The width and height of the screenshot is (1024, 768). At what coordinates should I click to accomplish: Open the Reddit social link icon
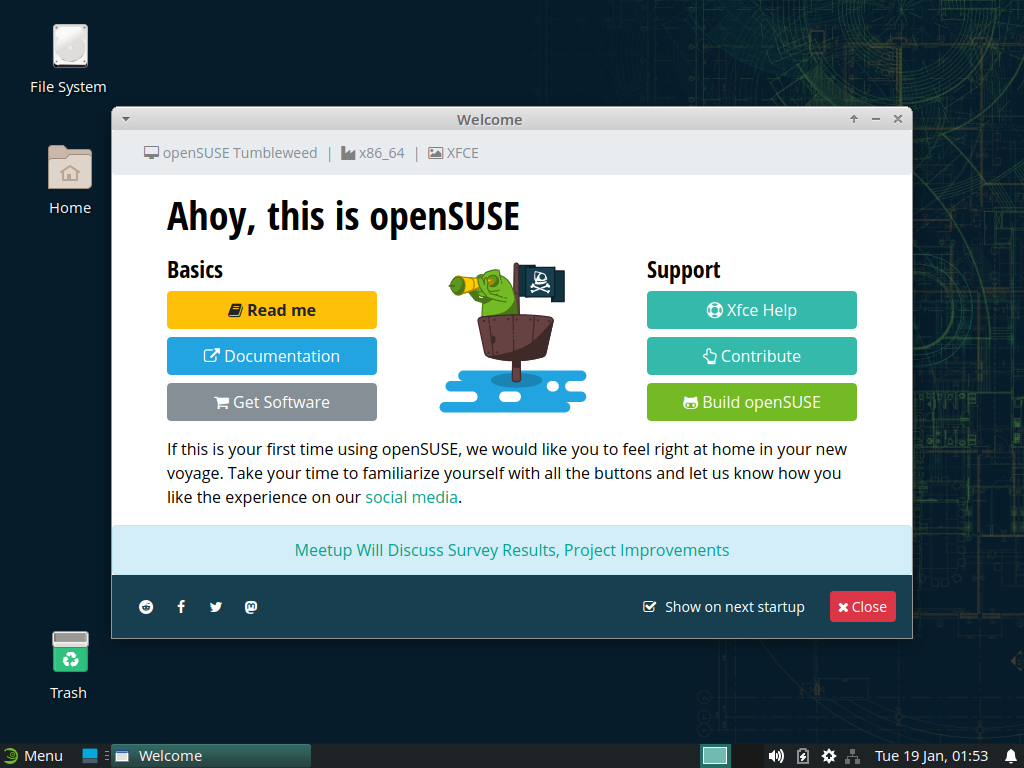(146, 607)
